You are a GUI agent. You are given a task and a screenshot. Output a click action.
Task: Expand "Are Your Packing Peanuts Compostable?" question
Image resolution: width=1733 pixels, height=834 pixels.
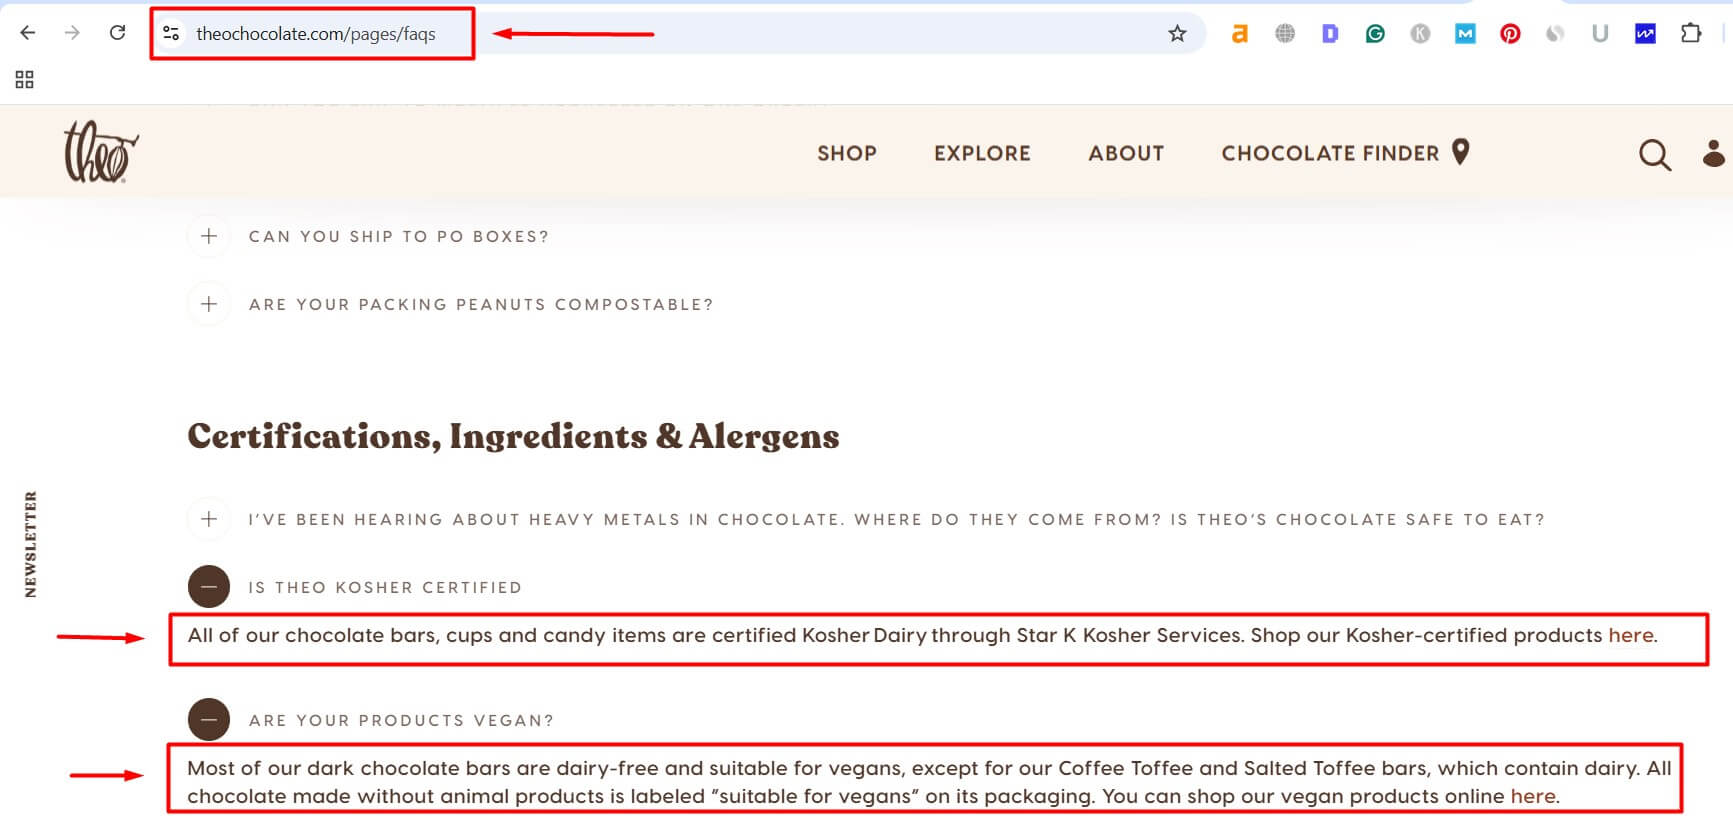pyautogui.click(x=209, y=304)
